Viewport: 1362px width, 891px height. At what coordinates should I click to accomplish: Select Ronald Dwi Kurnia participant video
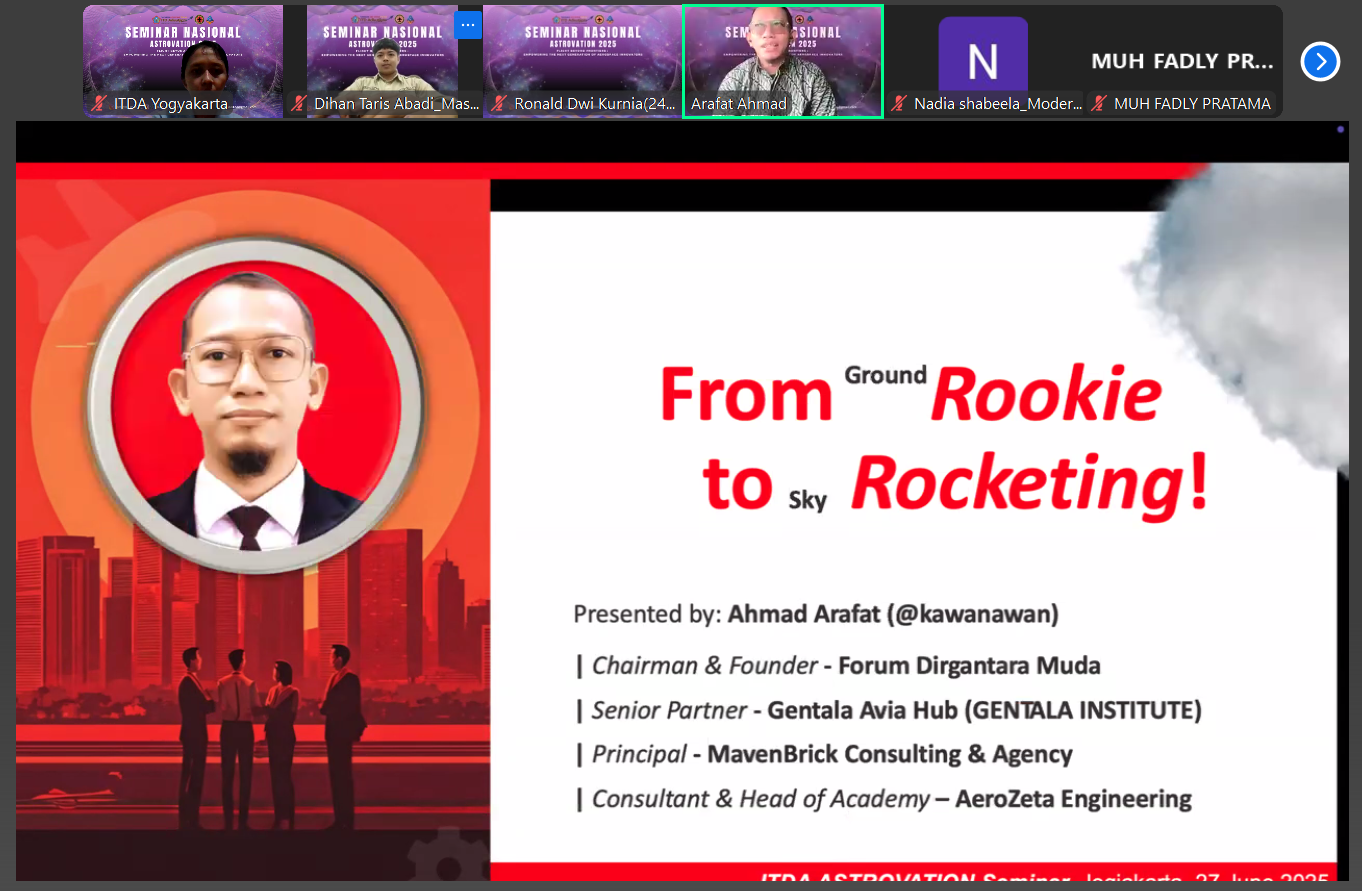tap(582, 61)
